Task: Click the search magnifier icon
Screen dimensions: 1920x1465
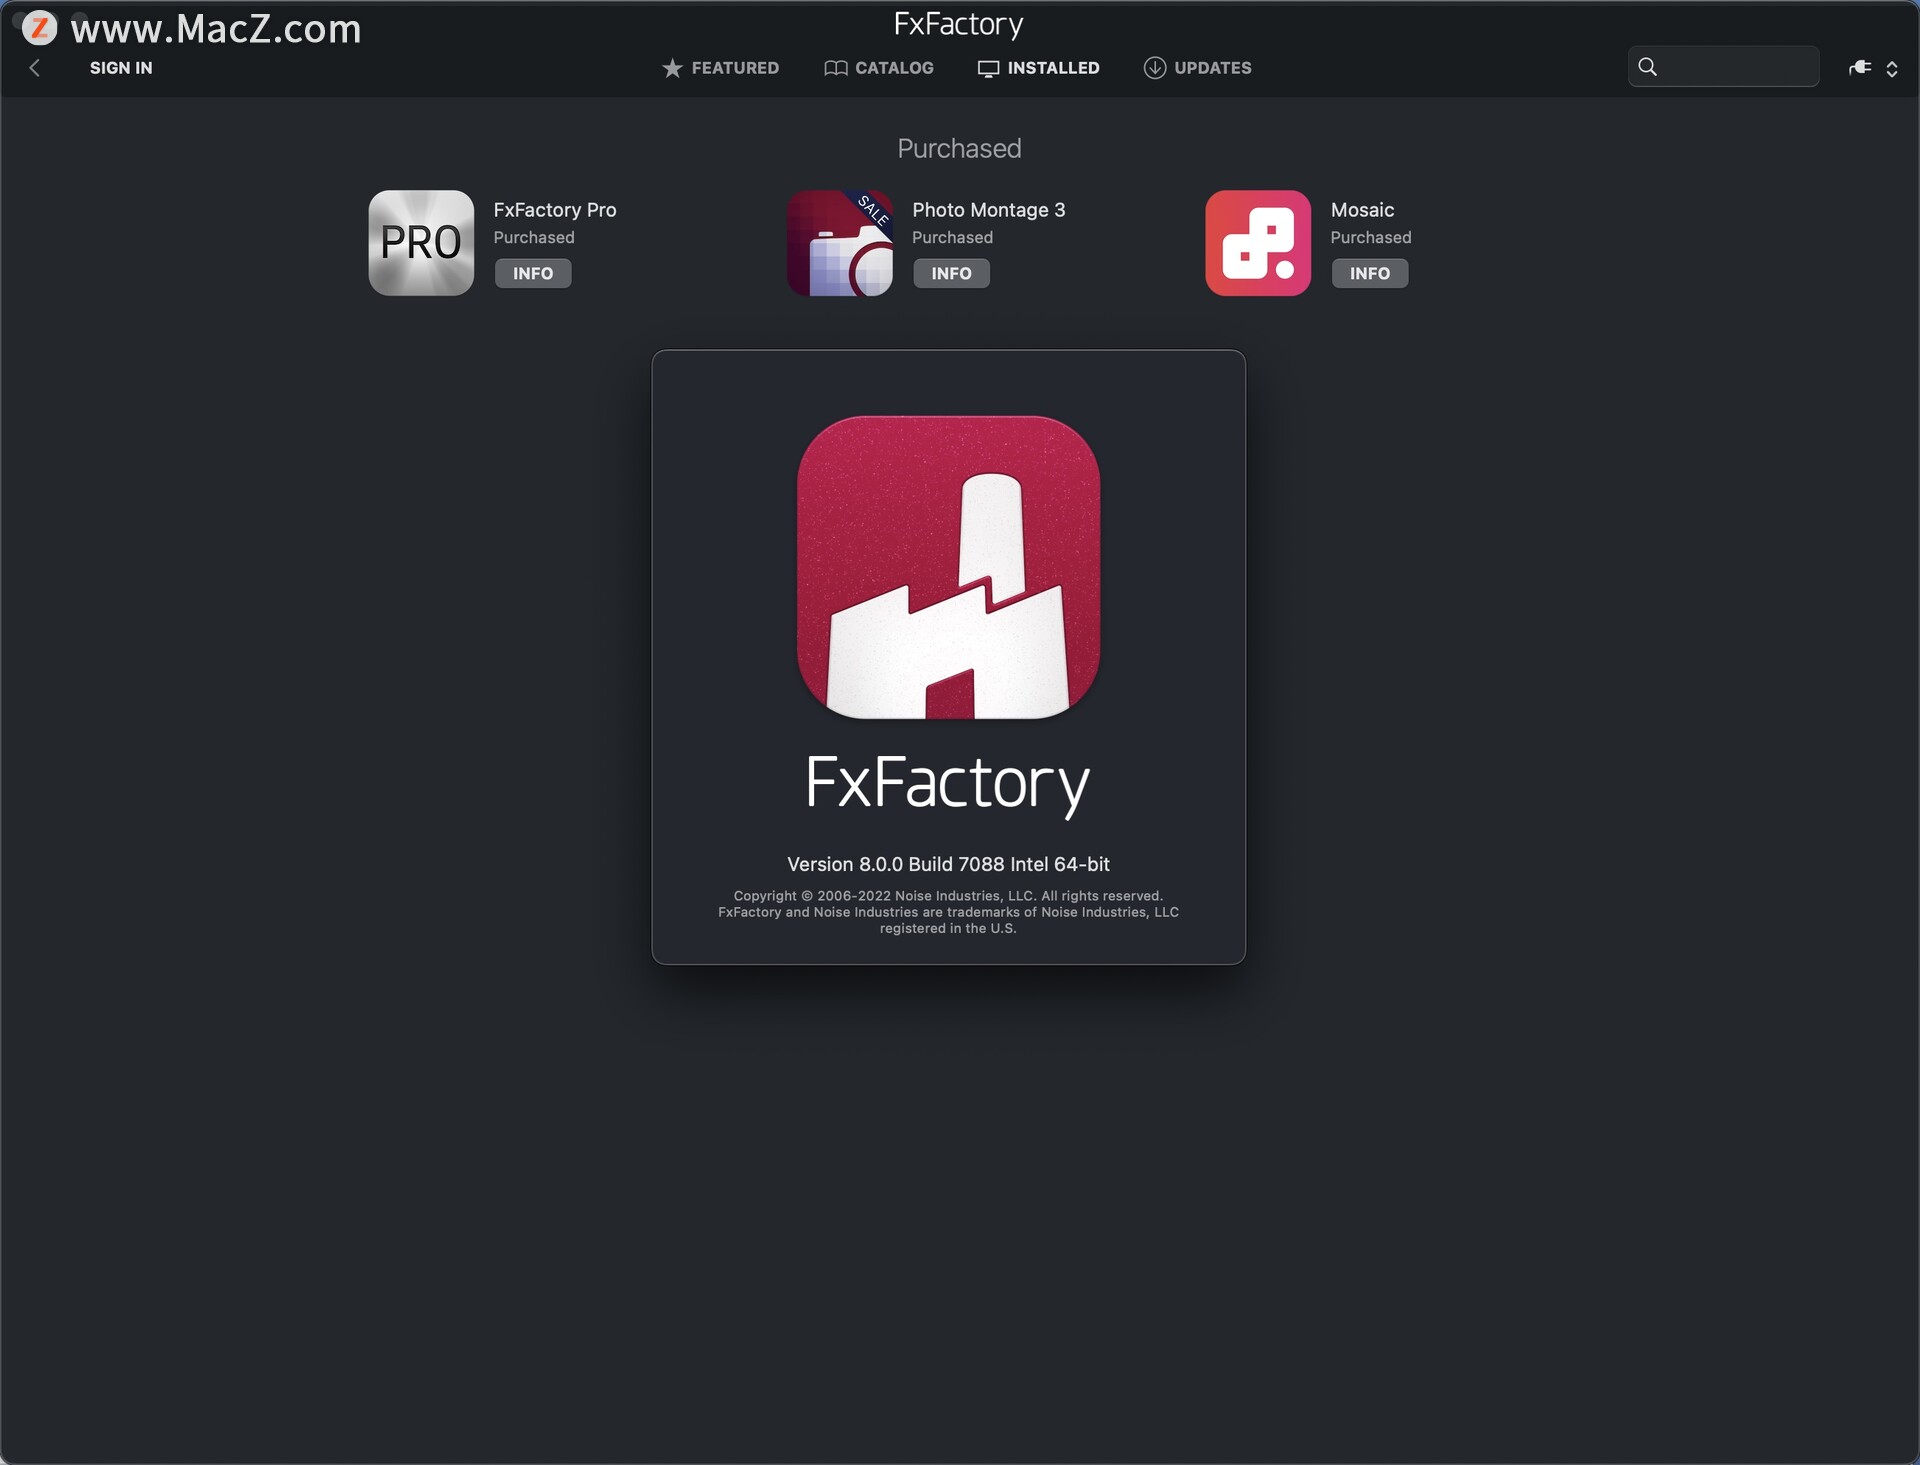Action: coord(1648,67)
